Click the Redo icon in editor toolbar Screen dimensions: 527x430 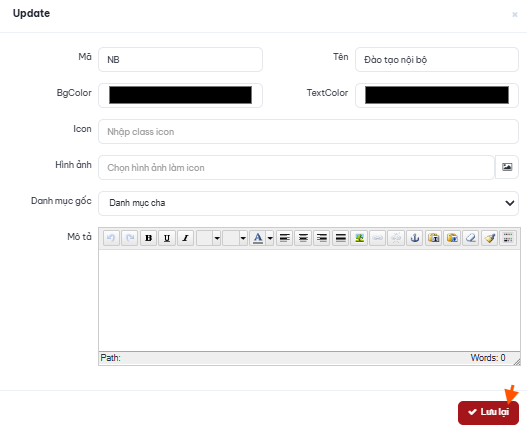[130, 238]
